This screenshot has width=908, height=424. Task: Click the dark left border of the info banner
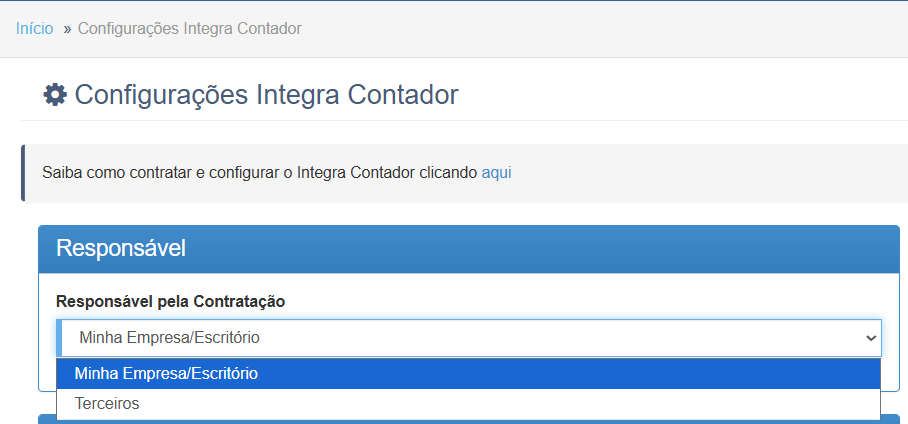point(23,172)
